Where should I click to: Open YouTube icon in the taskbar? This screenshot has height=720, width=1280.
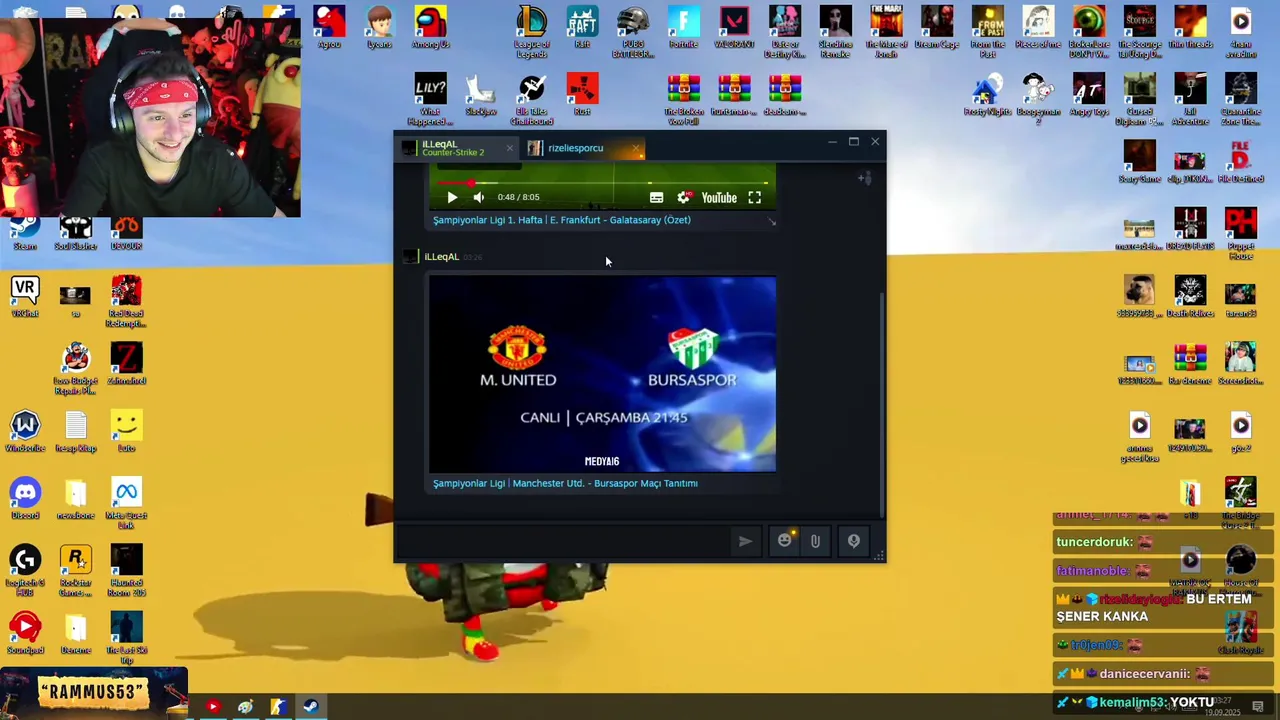click(212, 707)
